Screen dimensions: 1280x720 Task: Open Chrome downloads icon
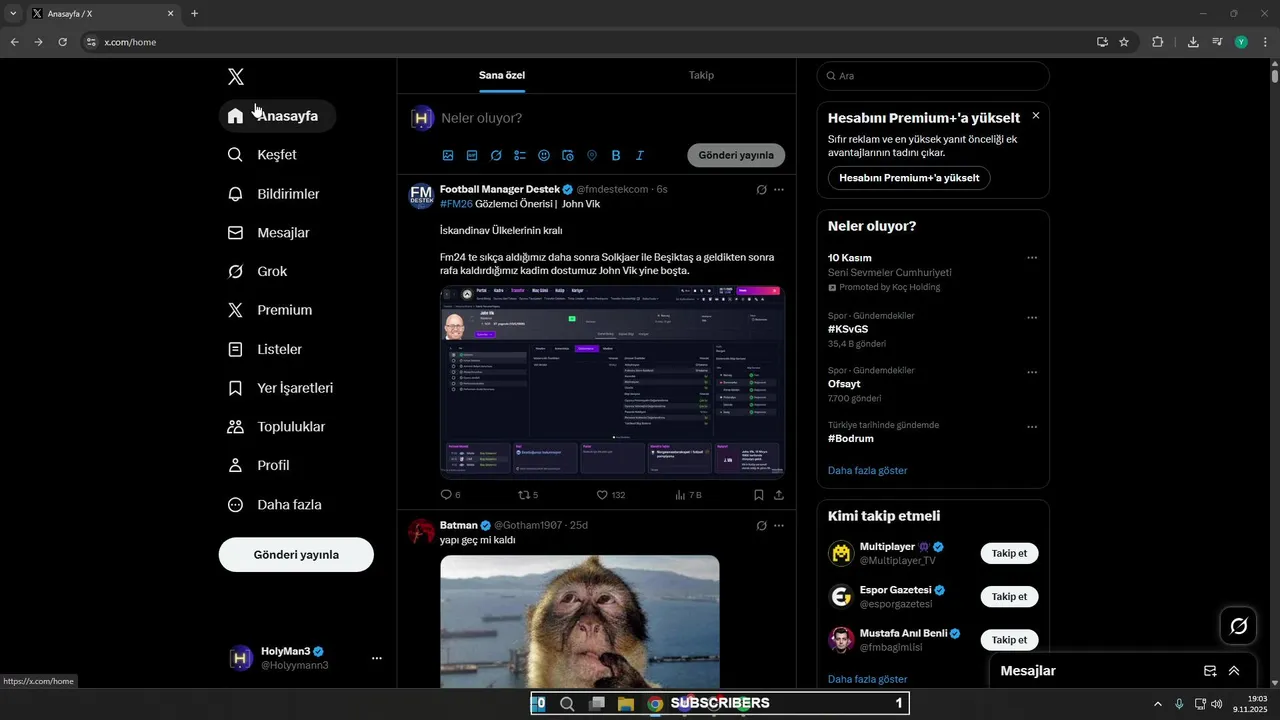point(1193,42)
